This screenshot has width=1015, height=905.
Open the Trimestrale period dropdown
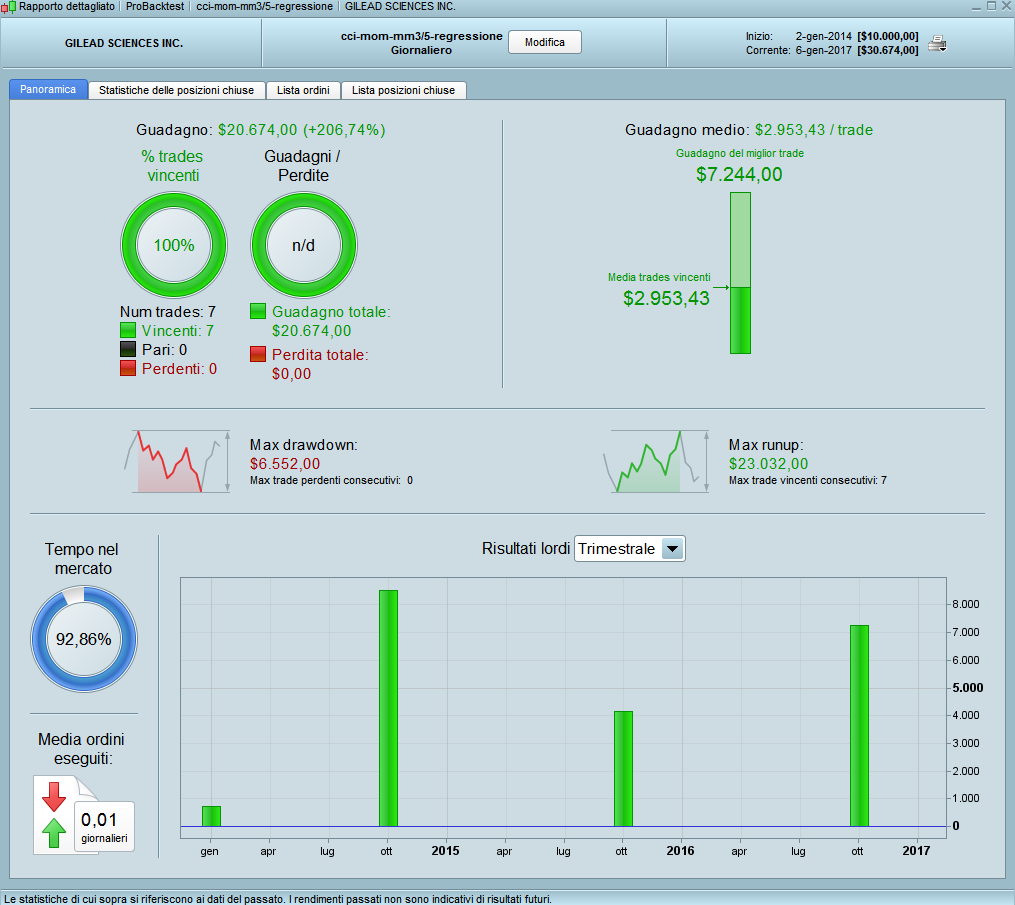click(x=629, y=549)
